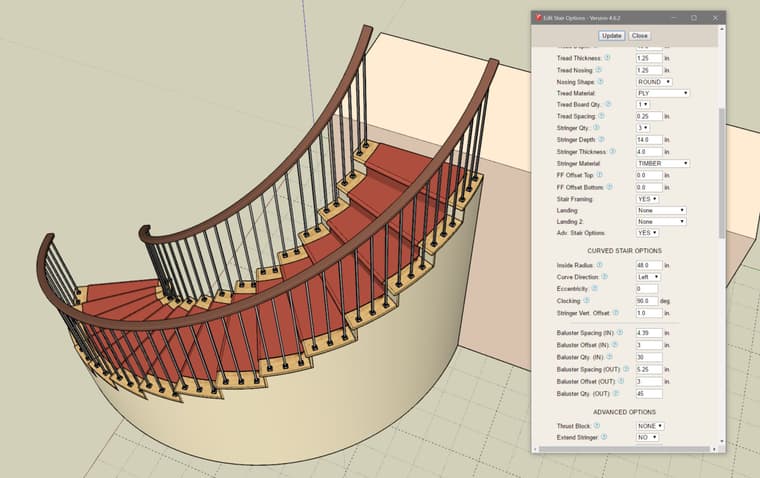Viewport: 760px width, 478px height.
Task: Click the scroll down arrow of dialog
Action: tap(722, 442)
